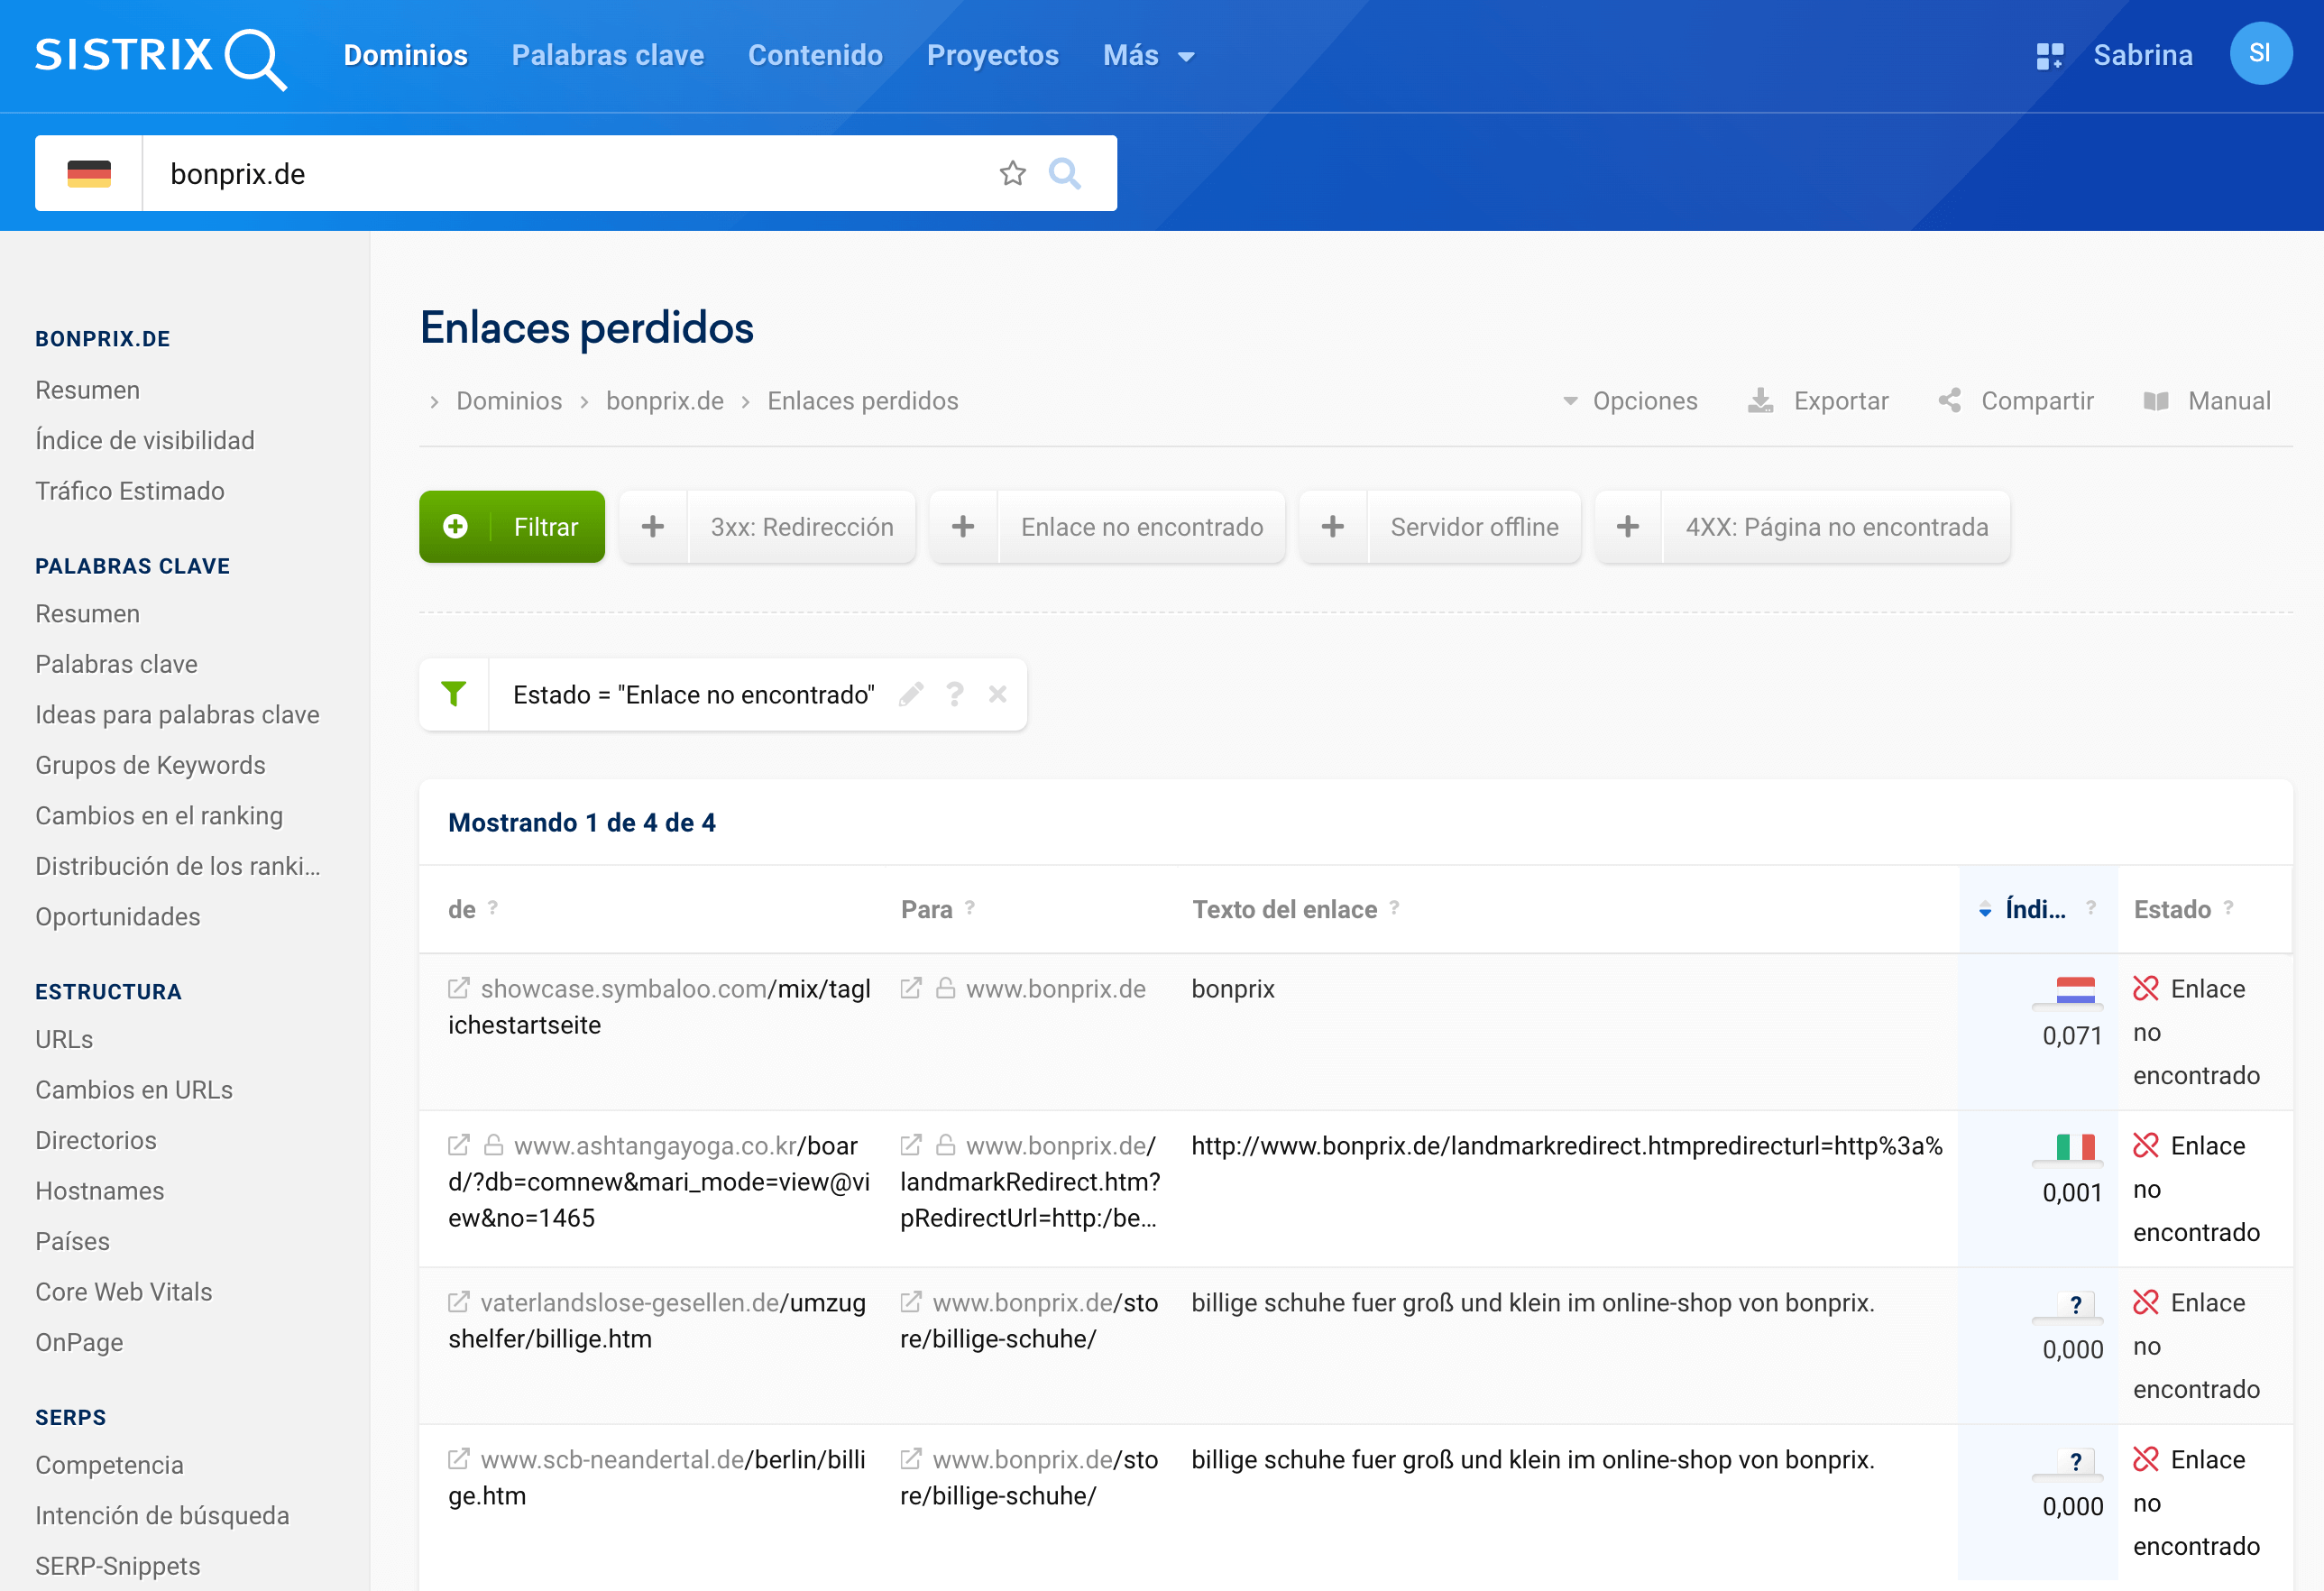Expand the Más dropdown menu

[1148, 56]
